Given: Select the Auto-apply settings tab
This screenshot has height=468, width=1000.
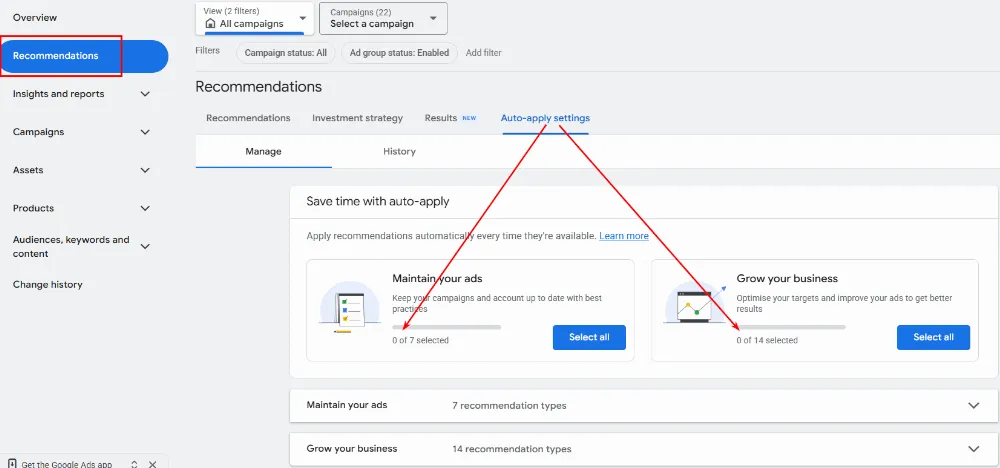Looking at the screenshot, I should pos(545,118).
